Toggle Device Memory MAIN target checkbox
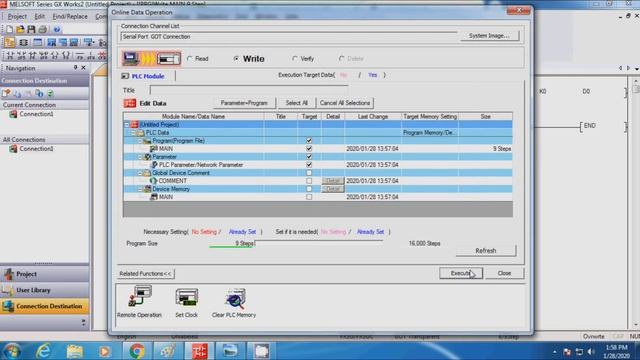The height and width of the screenshot is (360, 640). [x=309, y=197]
